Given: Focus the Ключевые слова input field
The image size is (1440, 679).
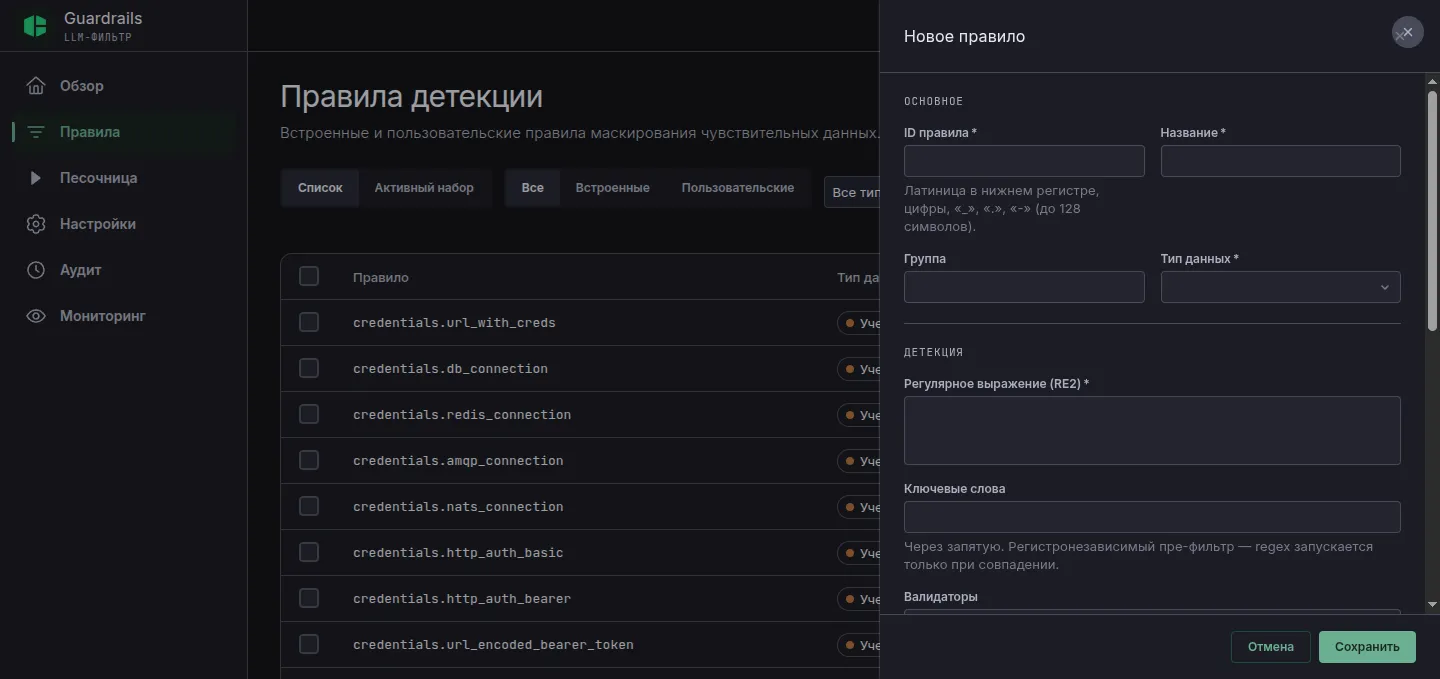Looking at the screenshot, I should point(1152,517).
